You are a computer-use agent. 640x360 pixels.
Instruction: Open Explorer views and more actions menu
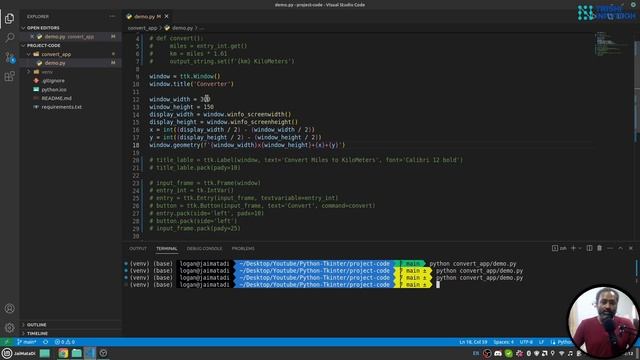point(112,17)
